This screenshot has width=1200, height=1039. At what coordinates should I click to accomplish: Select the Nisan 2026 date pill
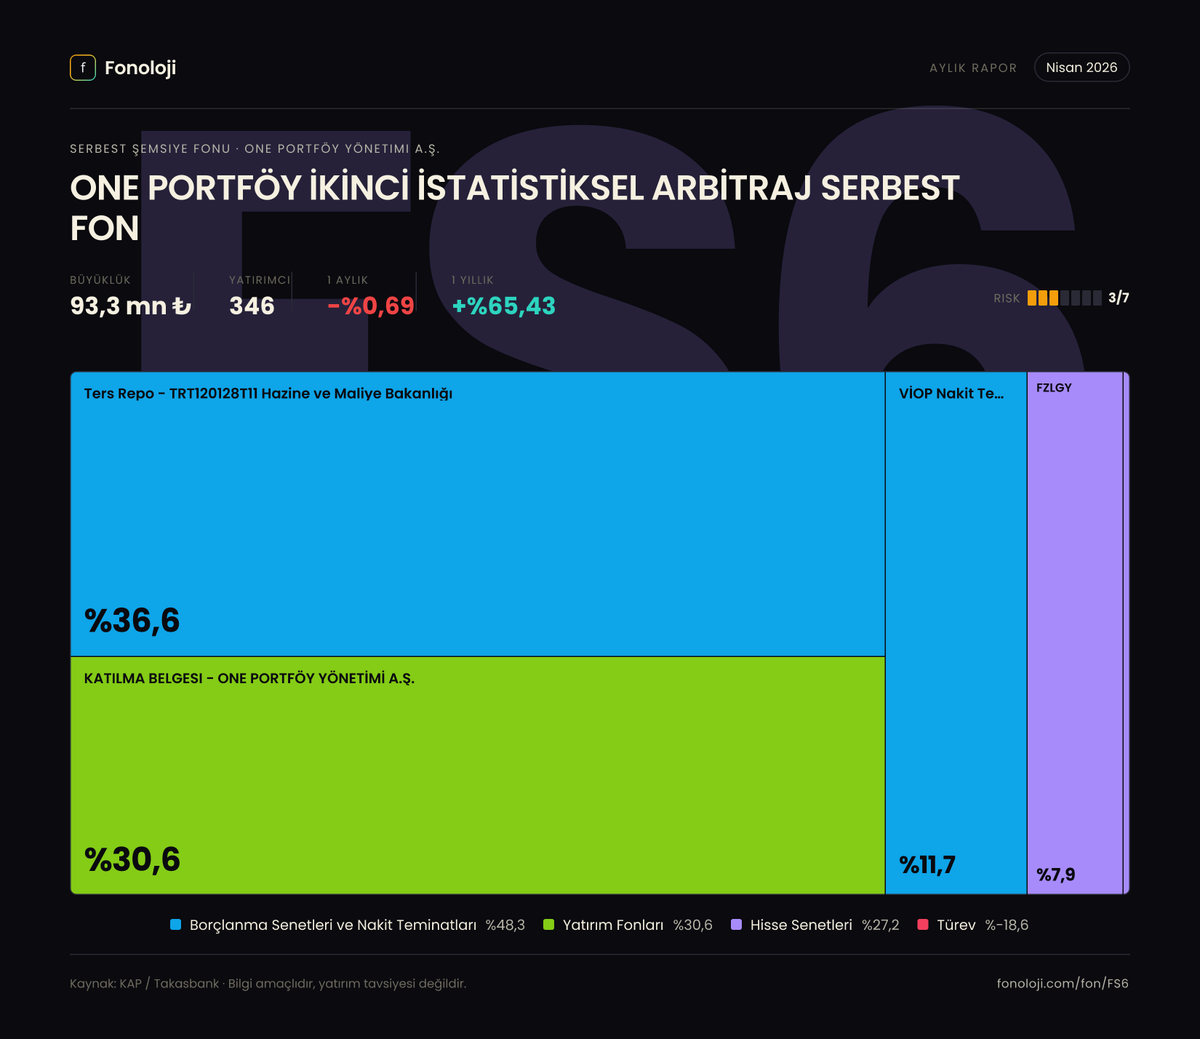pyautogui.click(x=1082, y=67)
